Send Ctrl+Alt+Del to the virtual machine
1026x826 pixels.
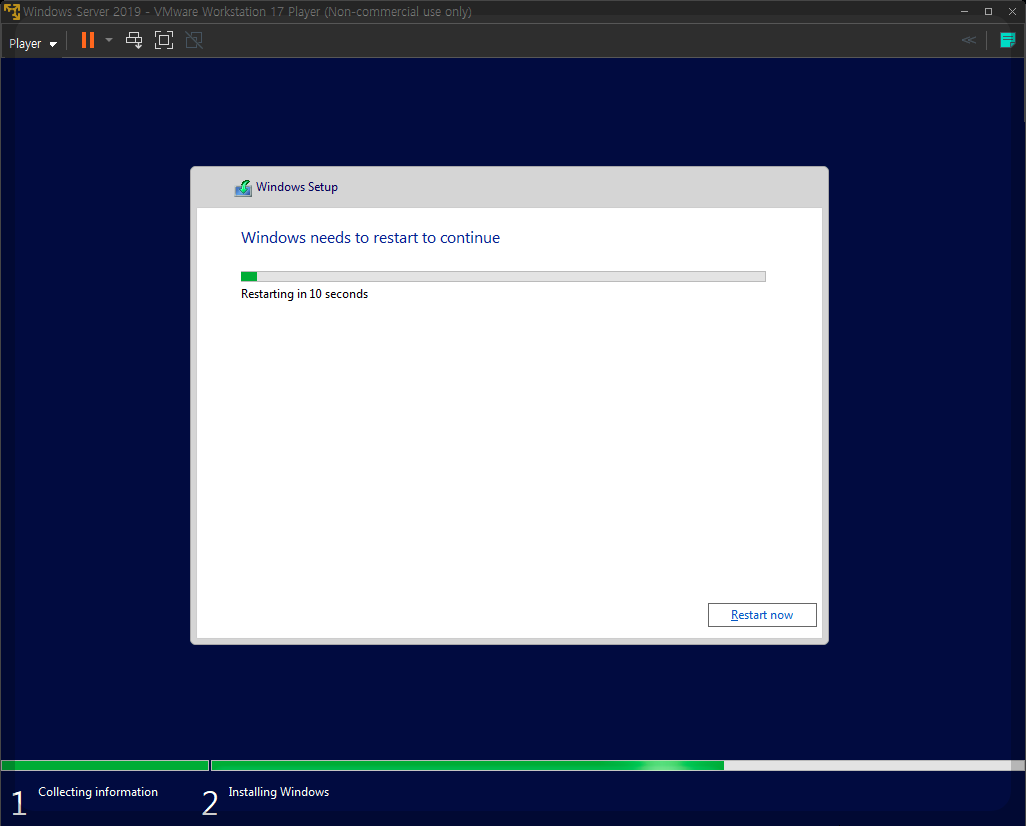click(x=133, y=41)
